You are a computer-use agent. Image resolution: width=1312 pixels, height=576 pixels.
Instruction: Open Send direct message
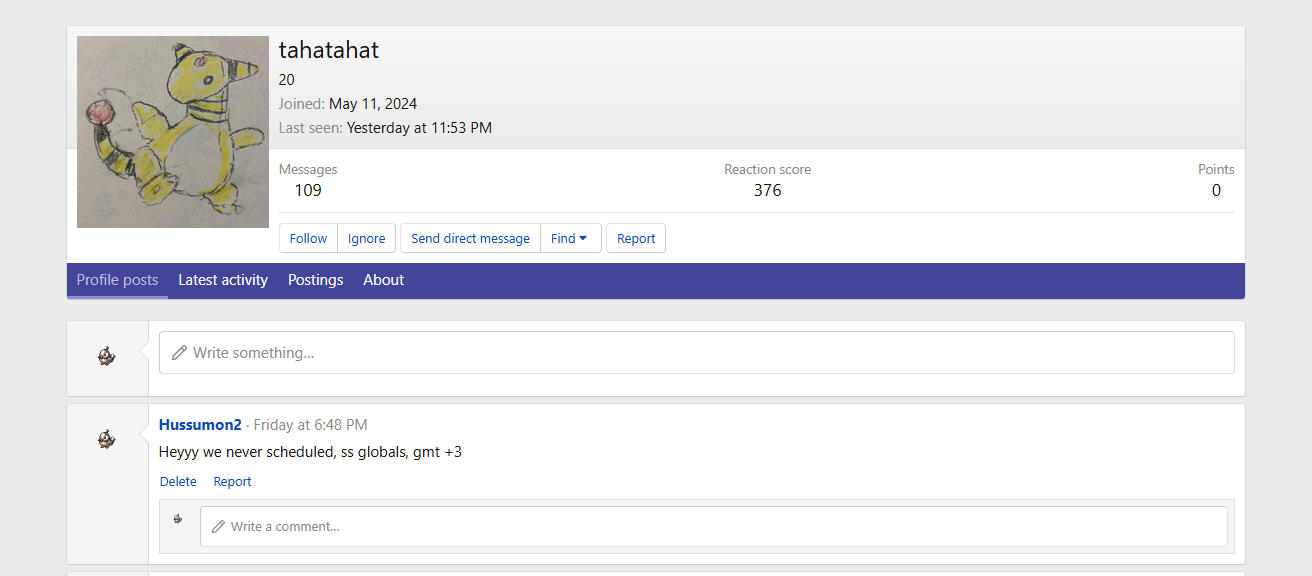(470, 238)
